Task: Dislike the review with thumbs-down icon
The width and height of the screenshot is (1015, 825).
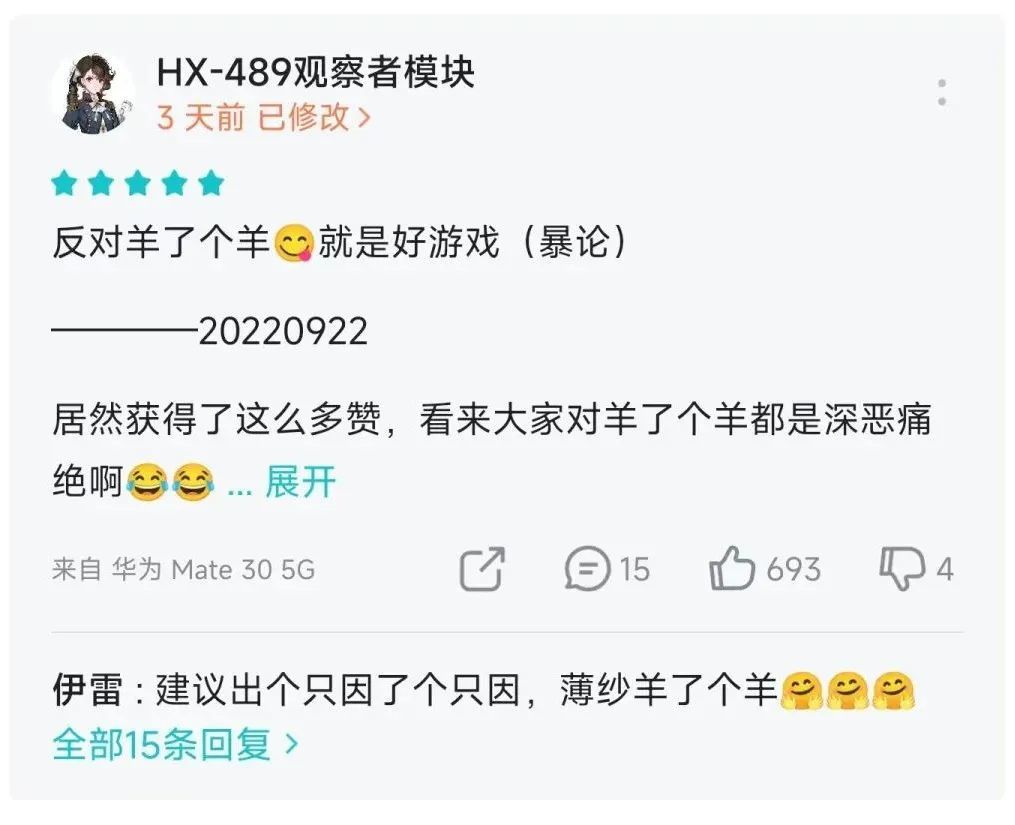Action: tap(902, 568)
